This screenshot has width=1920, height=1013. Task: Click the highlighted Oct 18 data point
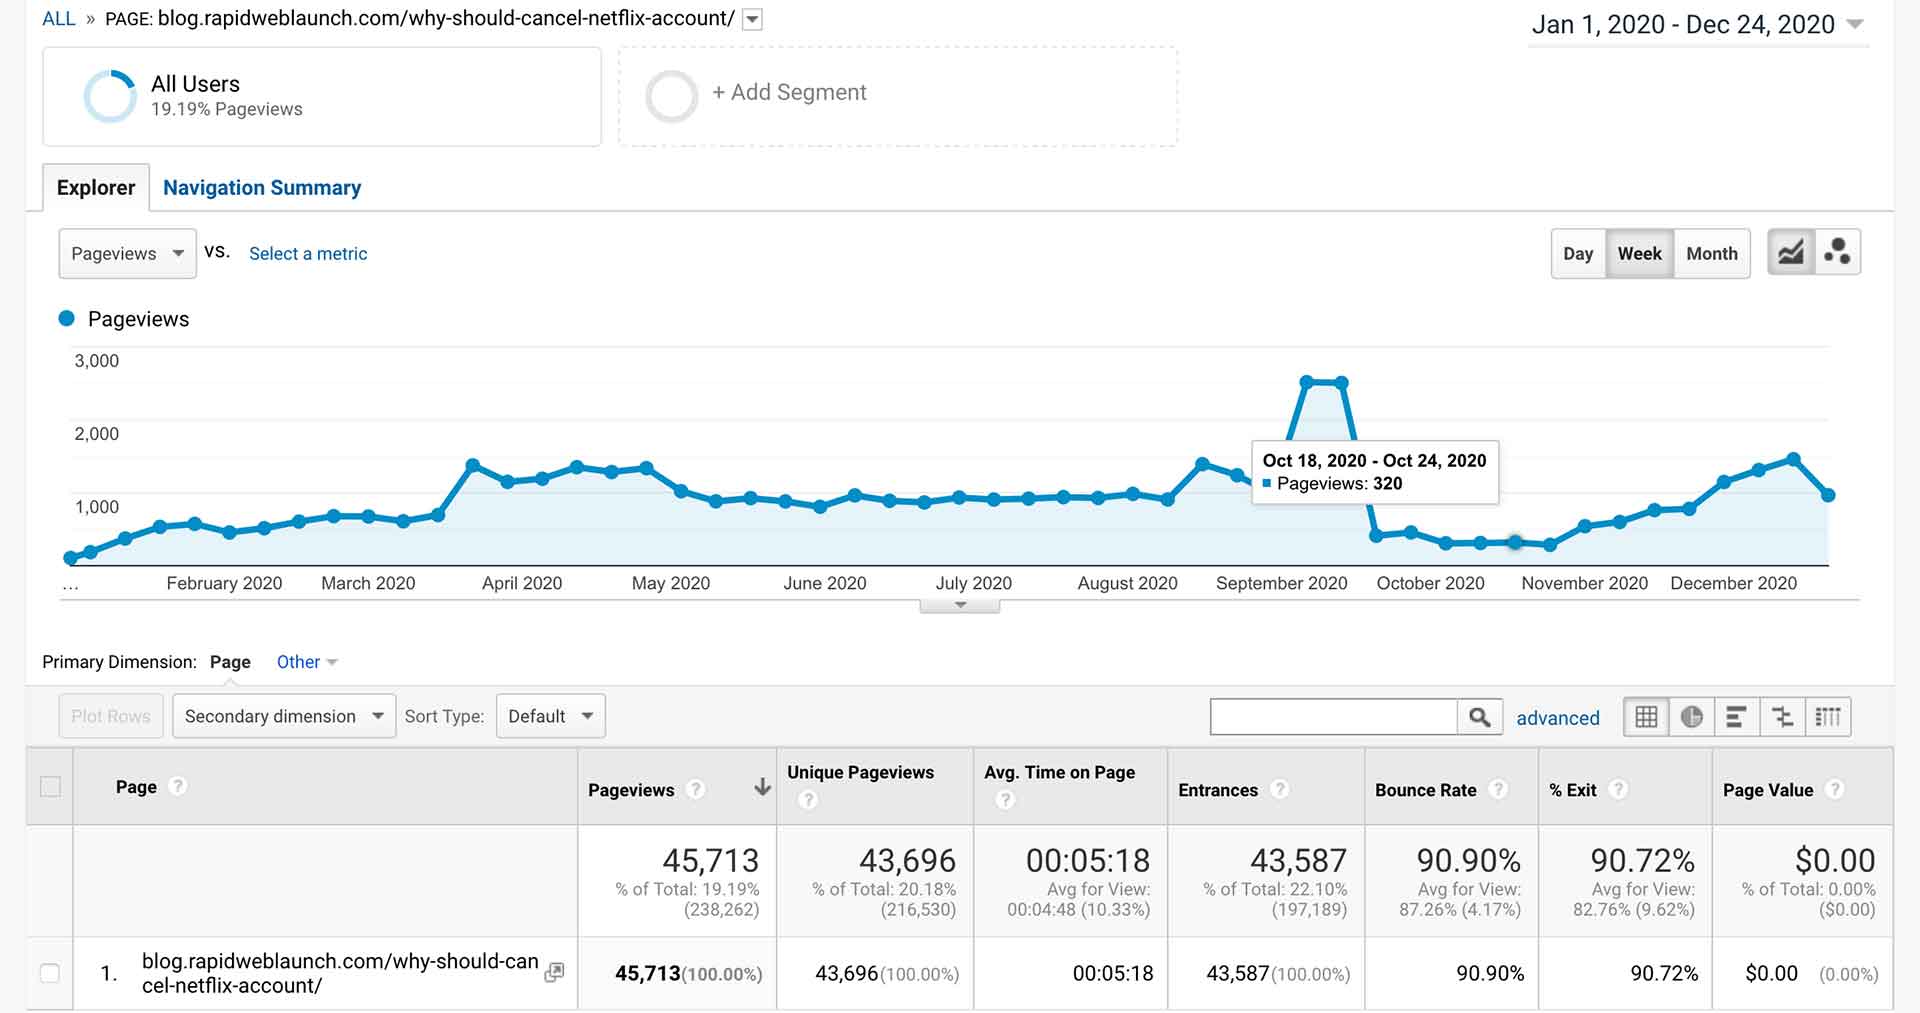pyautogui.click(x=1515, y=542)
